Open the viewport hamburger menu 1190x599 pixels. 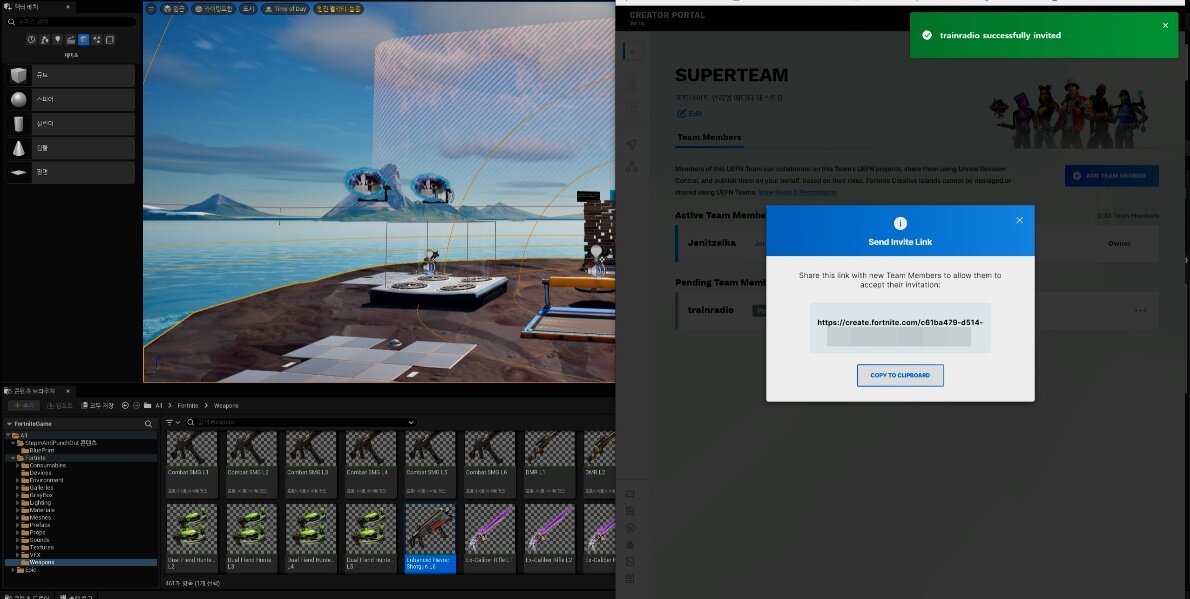pos(151,9)
